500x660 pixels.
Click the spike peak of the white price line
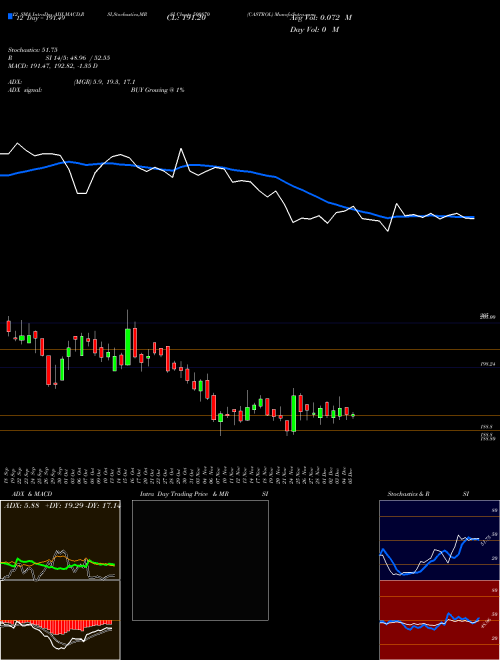pos(181,149)
